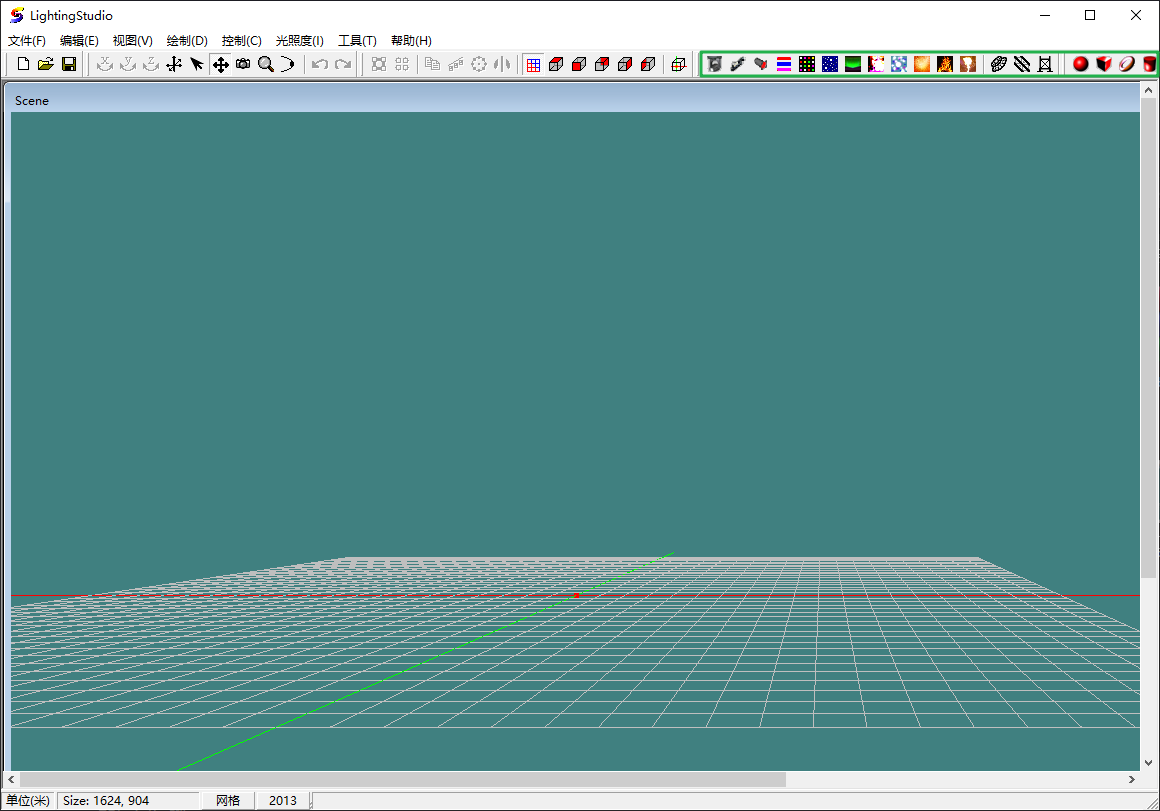Select the horizontal color stripes icon
Image resolution: width=1160 pixels, height=811 pixels.
pos(784,64)
